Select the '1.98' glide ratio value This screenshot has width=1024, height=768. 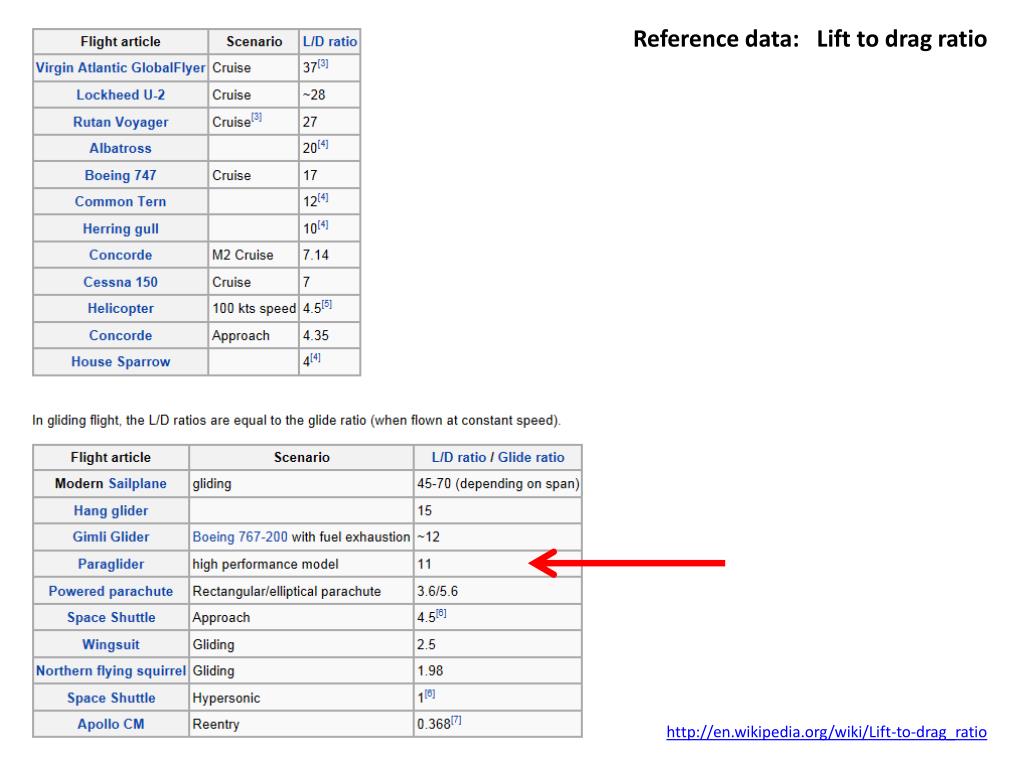click(430, 671)
